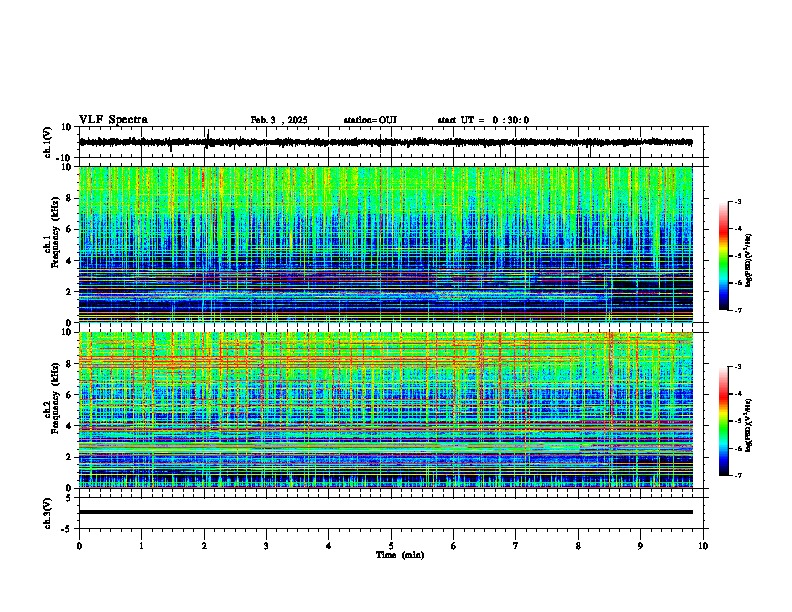
Task: Select the "start UT = 0:30:0" text
Action: point(483,120)
